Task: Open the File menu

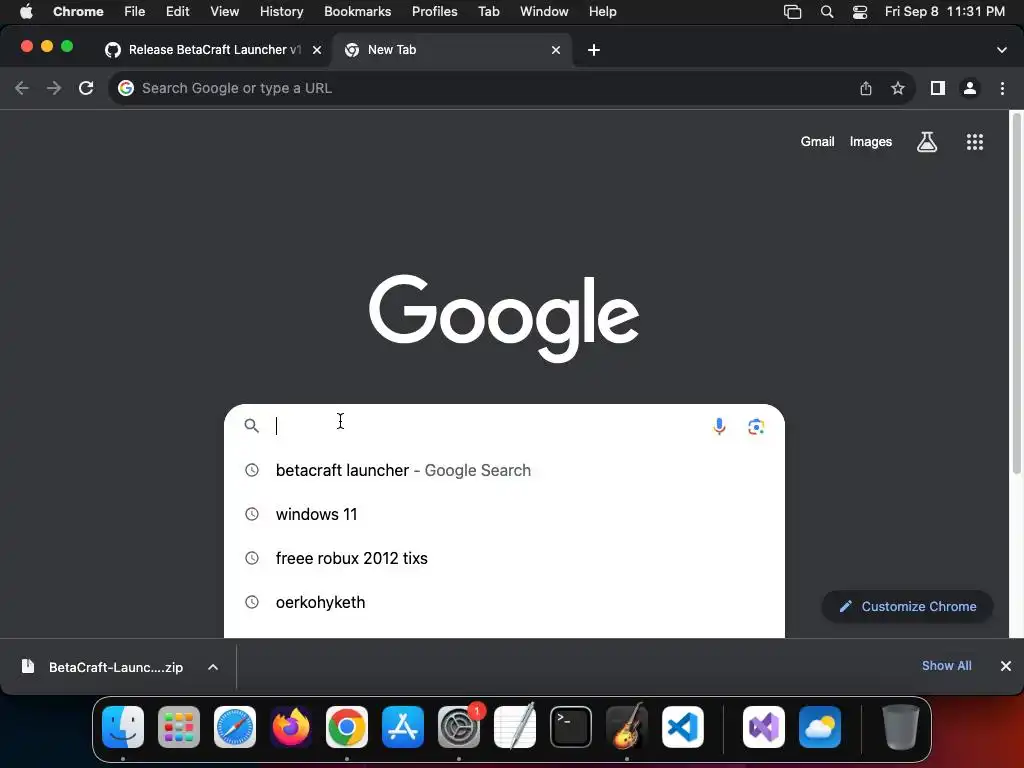Action: (135, 11)
